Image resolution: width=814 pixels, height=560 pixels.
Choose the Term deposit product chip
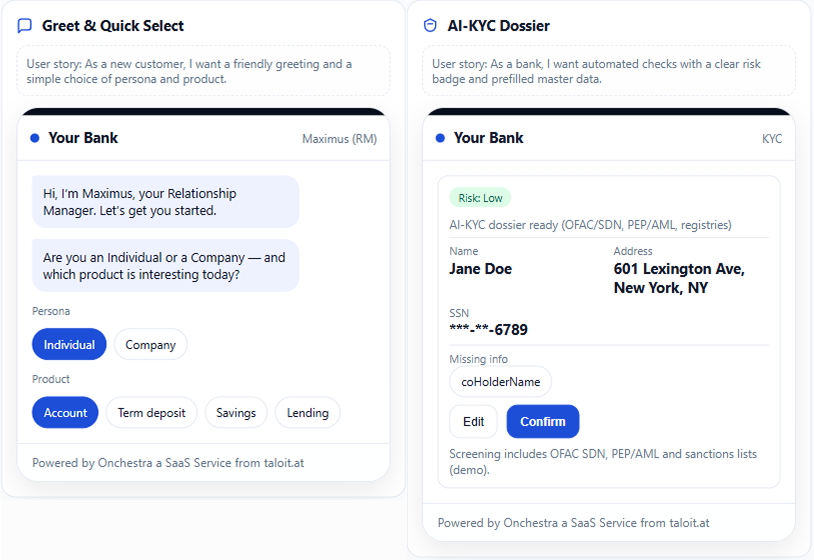151,412
